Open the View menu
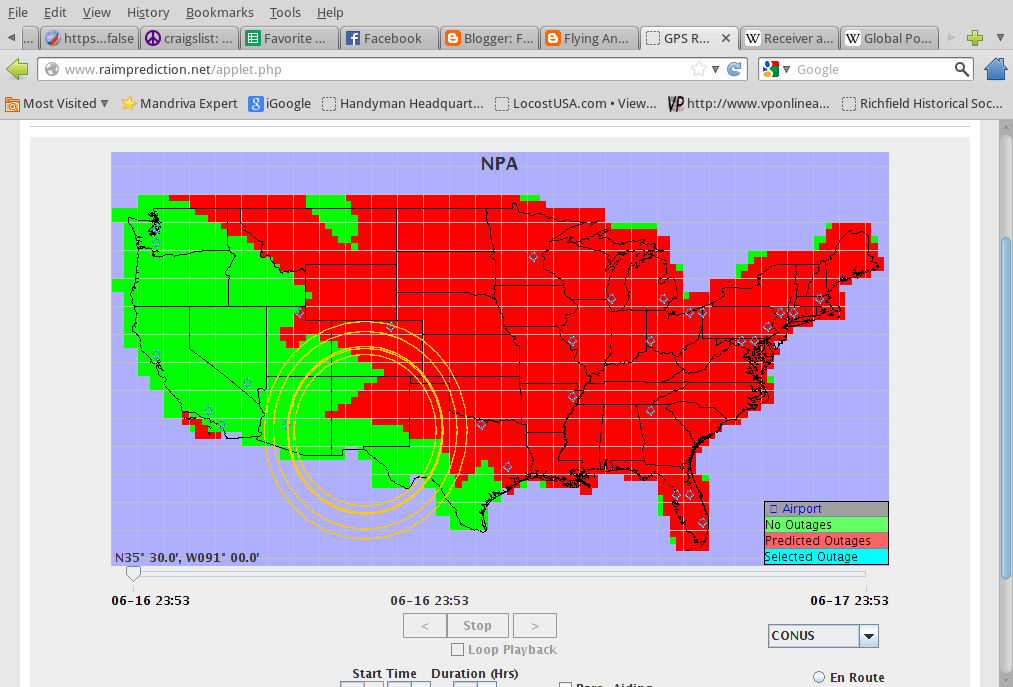Screen dimensions: 1013x687 [x=96, y=12]
